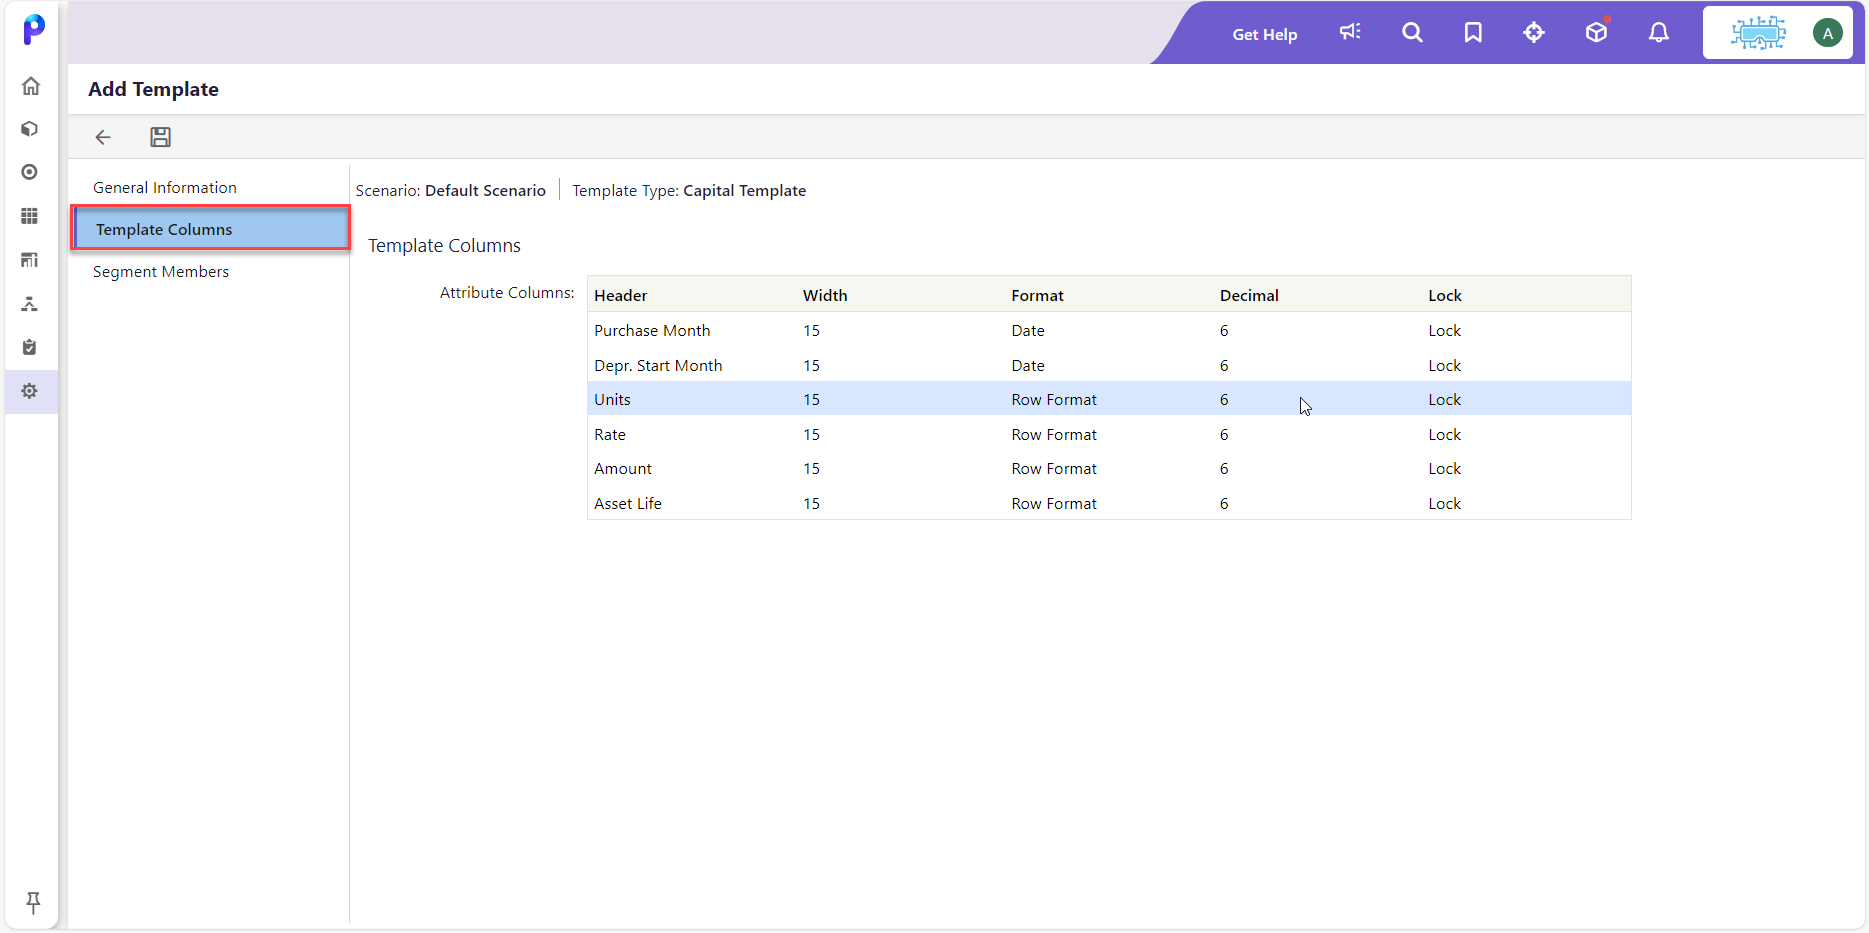This screenshot has height=933, width=1869.
Task: Click the Get Help link
Action: (1265, 34)
